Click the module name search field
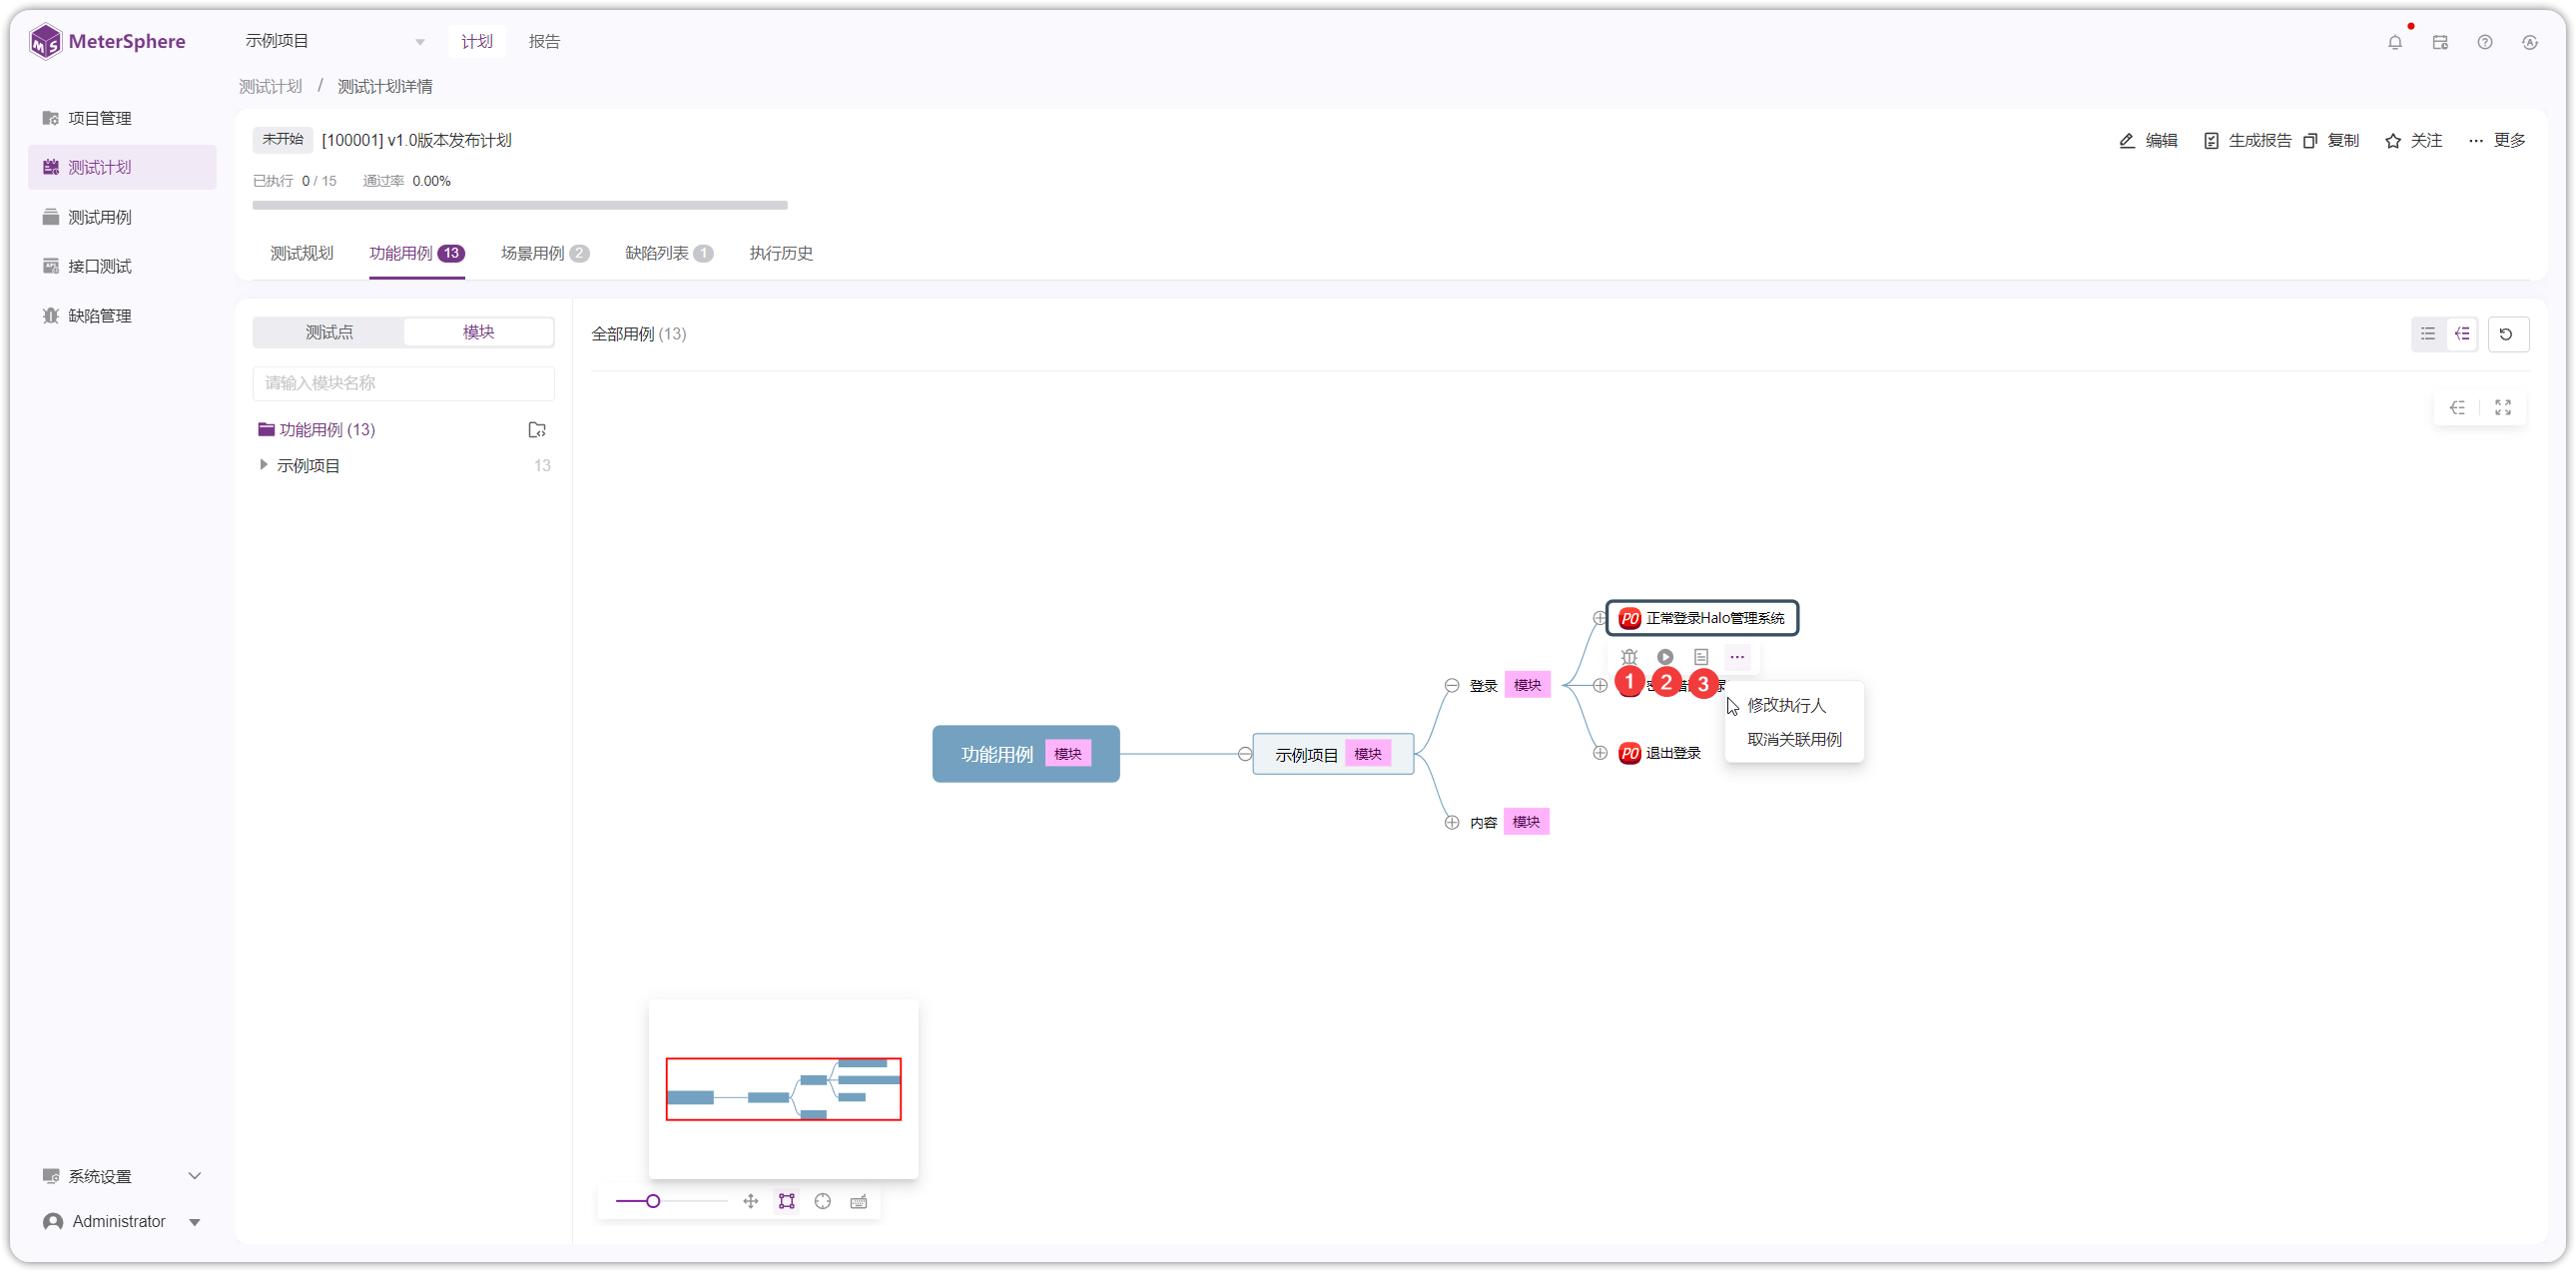Viewport: 2576px width, 1272px height. (x=403, y=383)
